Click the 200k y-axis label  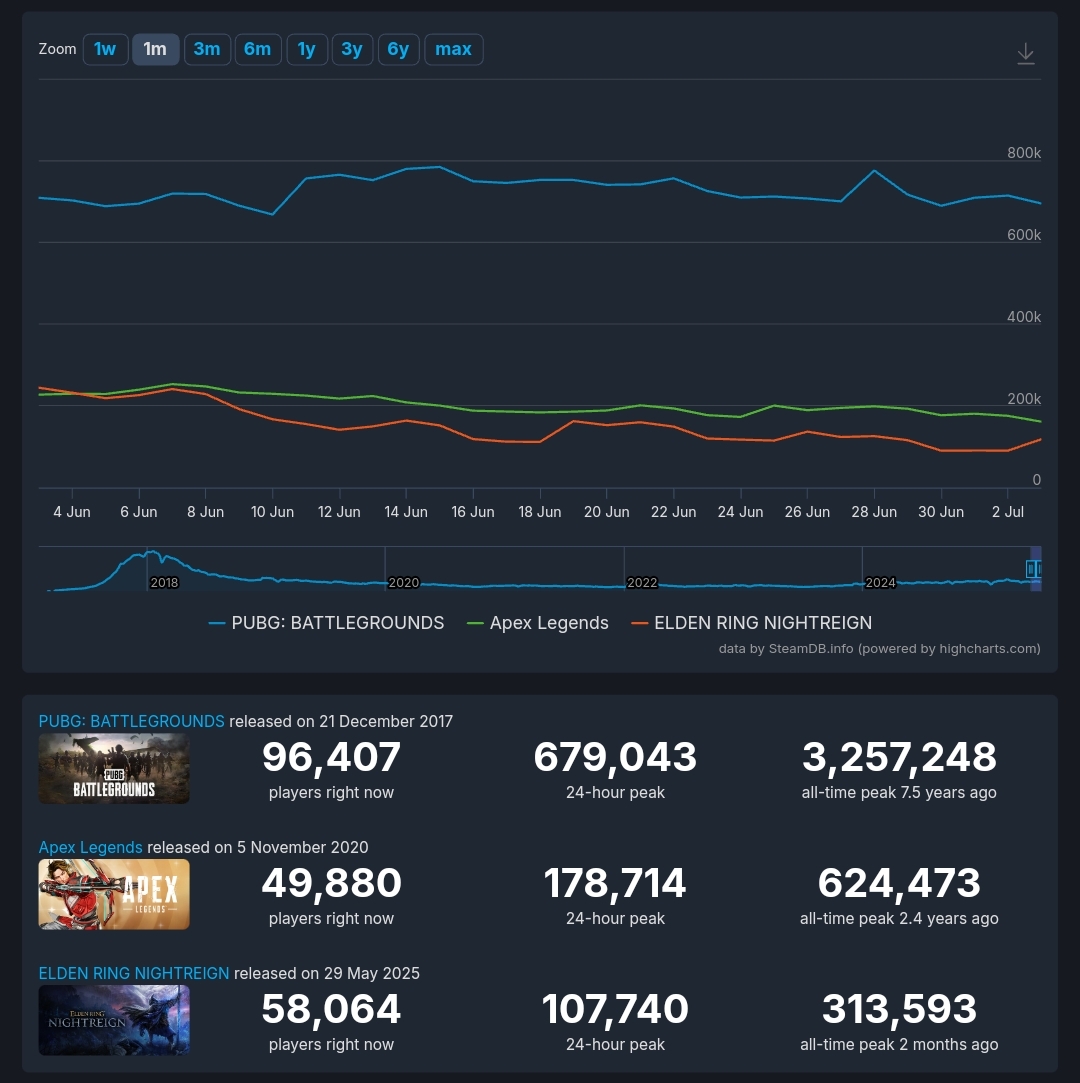(1024, 399)
